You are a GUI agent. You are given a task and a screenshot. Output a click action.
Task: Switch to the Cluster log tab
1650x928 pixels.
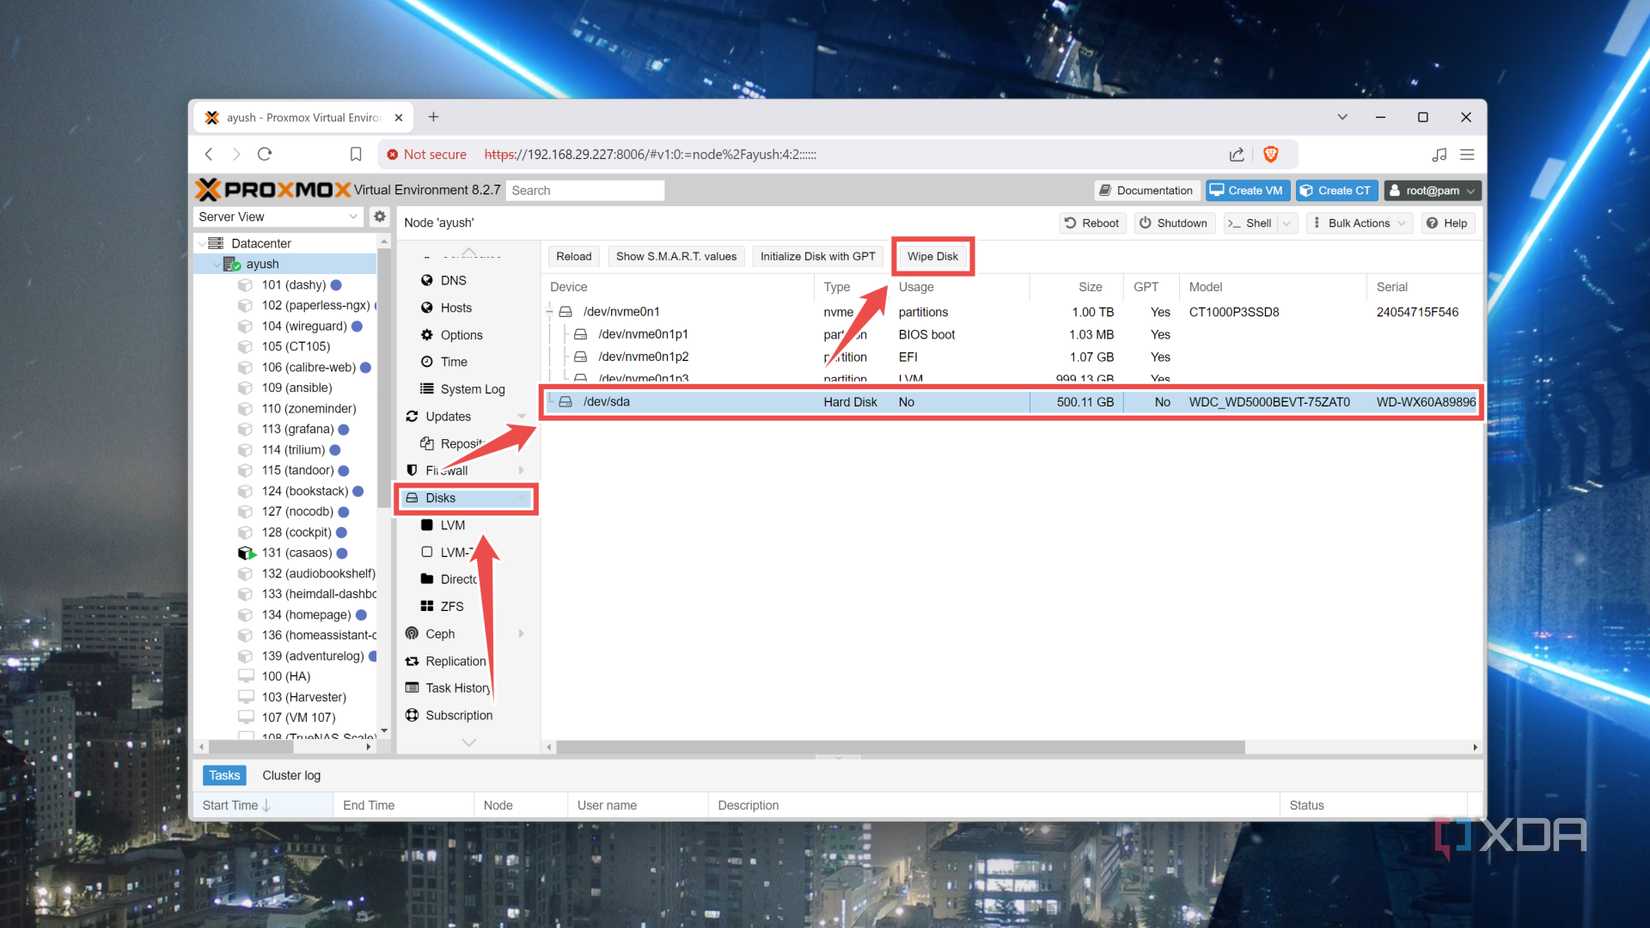291,775
